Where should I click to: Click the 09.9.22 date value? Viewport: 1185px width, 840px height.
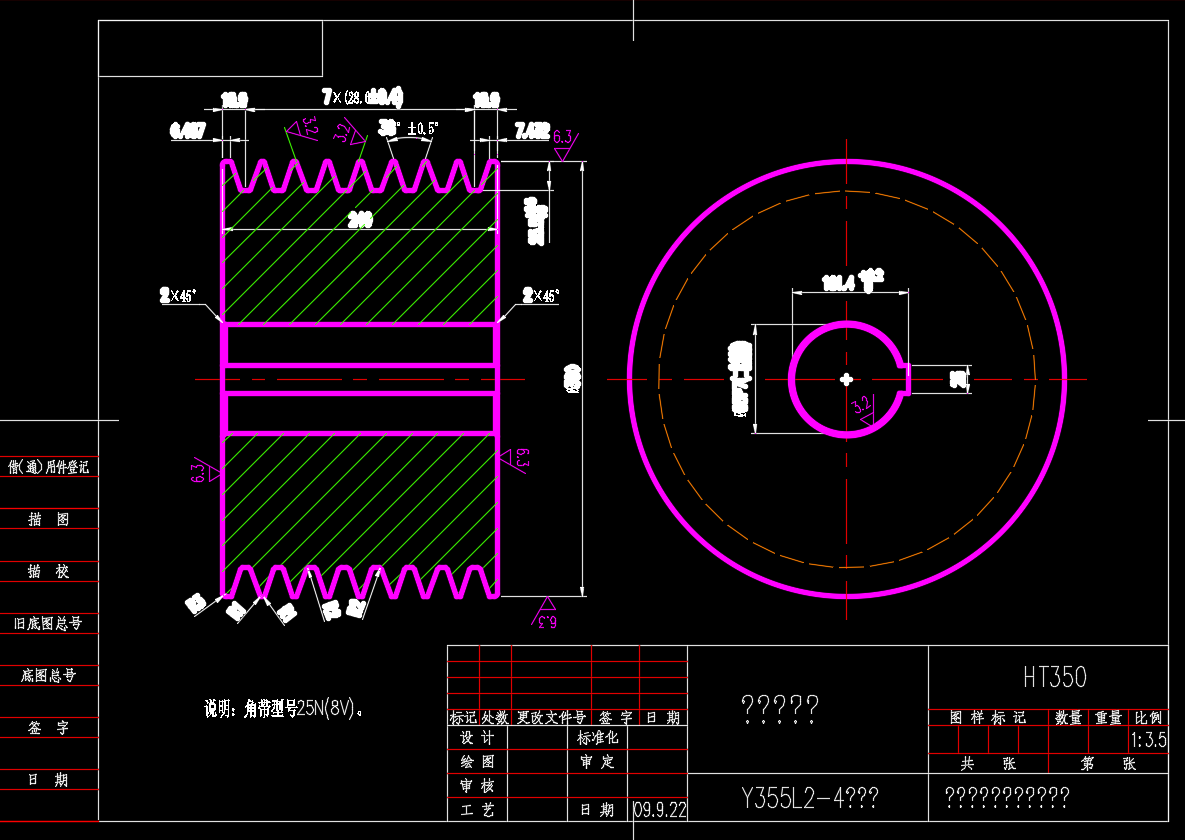(660, 810)
